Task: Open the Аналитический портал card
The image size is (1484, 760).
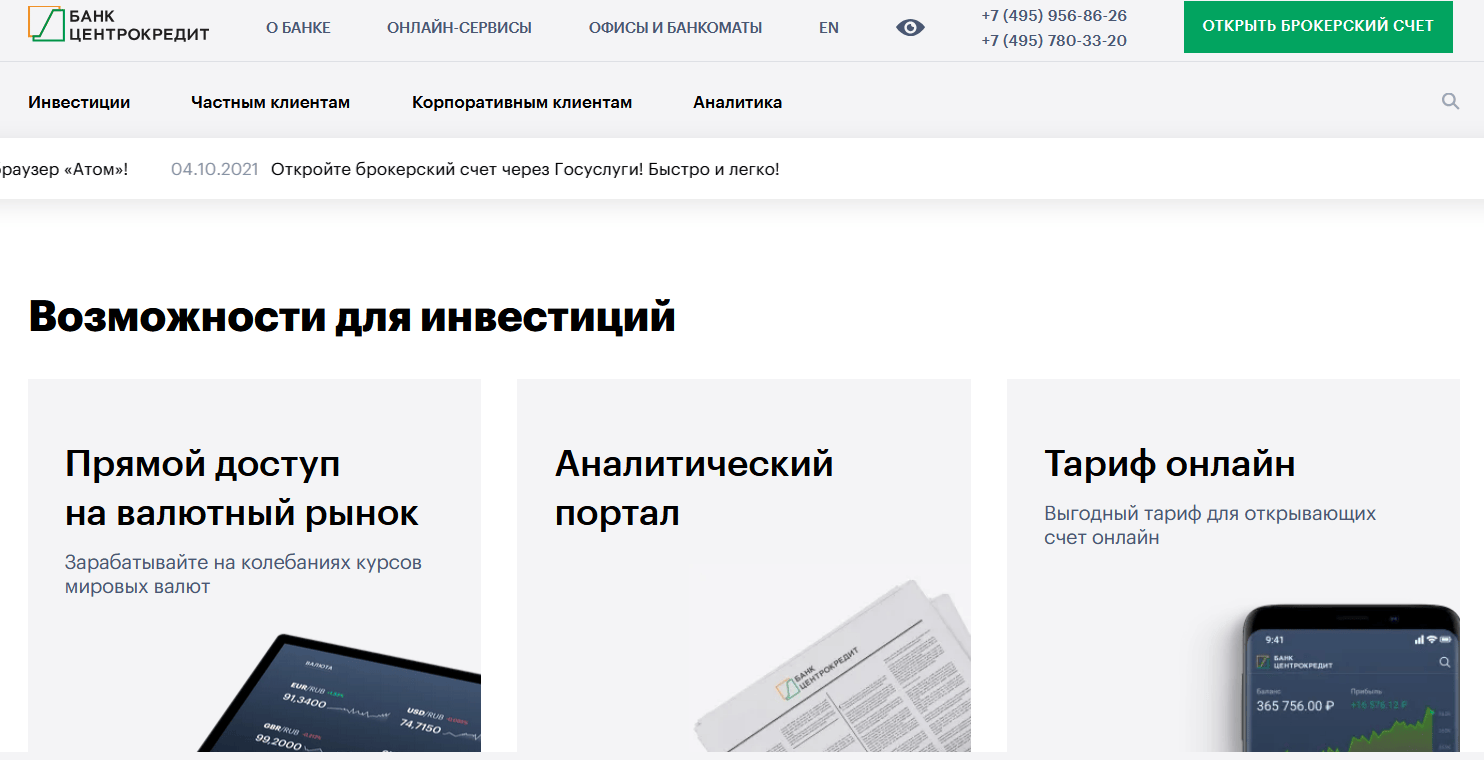Action: tap(744, 565)
